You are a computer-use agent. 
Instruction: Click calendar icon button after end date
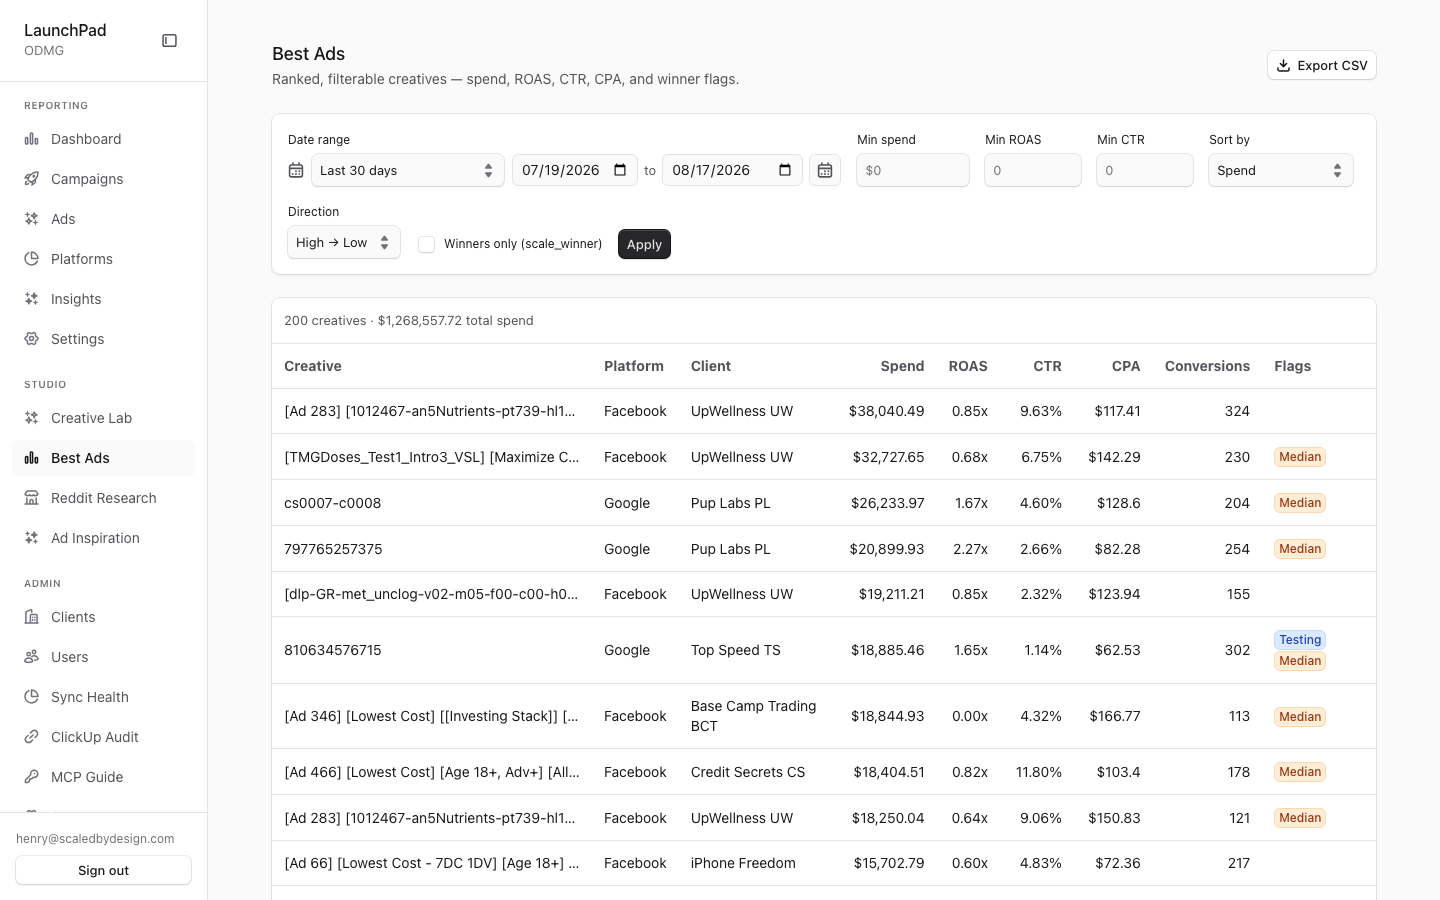click(825, 170)
